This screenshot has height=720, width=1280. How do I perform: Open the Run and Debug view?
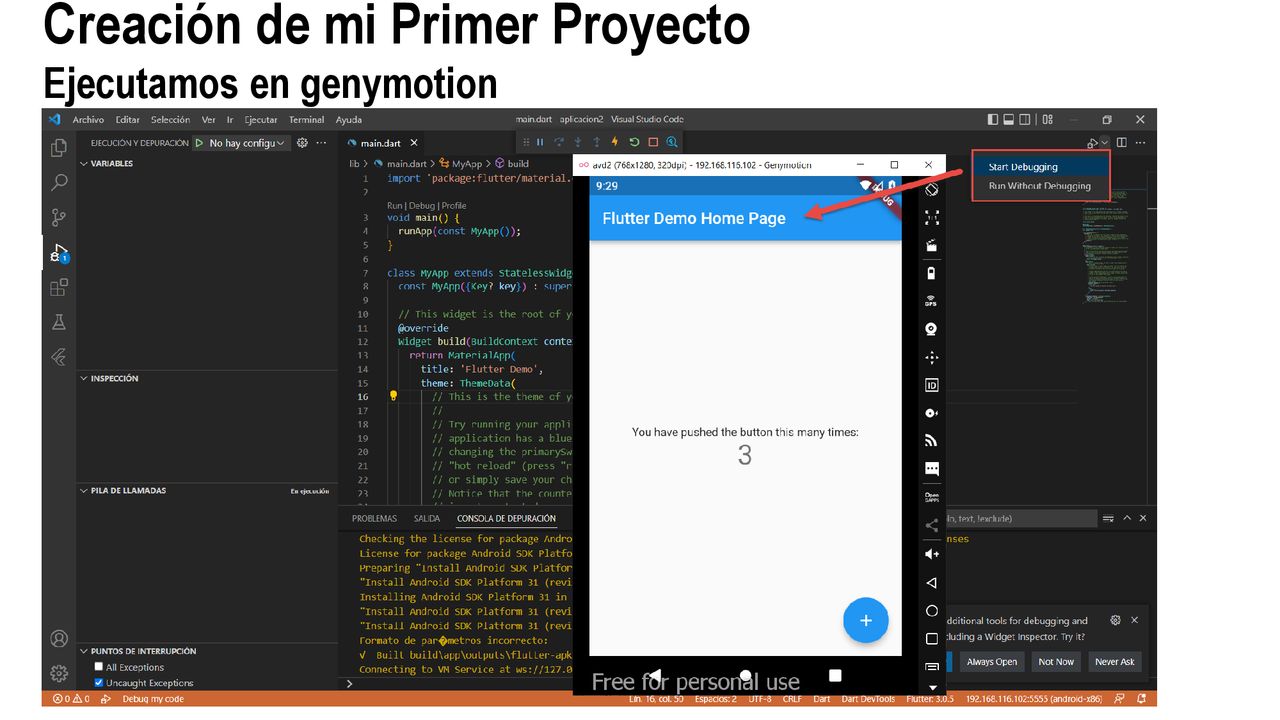(x=59, y=254)
